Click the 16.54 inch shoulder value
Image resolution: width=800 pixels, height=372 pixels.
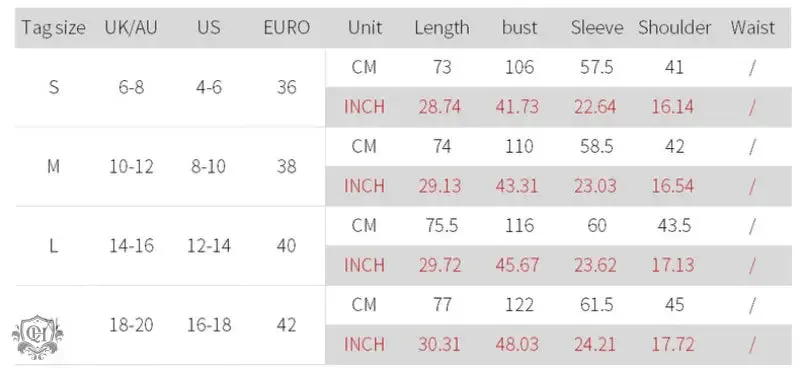click(x=672, y=186)
